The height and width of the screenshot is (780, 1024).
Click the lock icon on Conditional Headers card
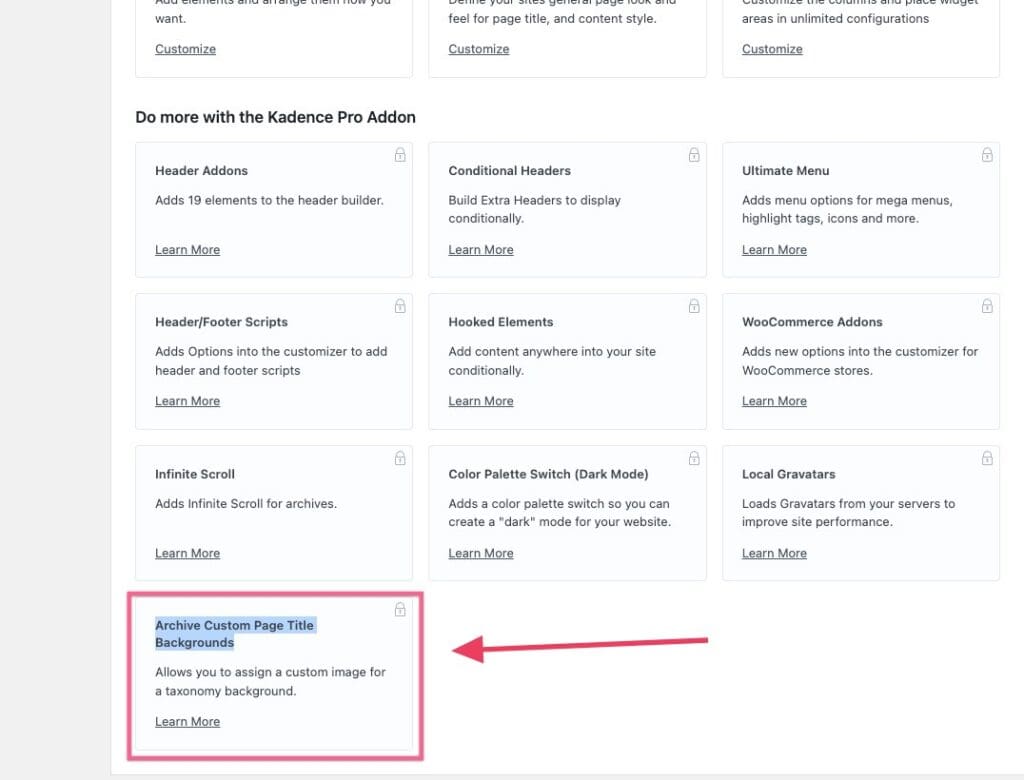click(x=693, y=155)
